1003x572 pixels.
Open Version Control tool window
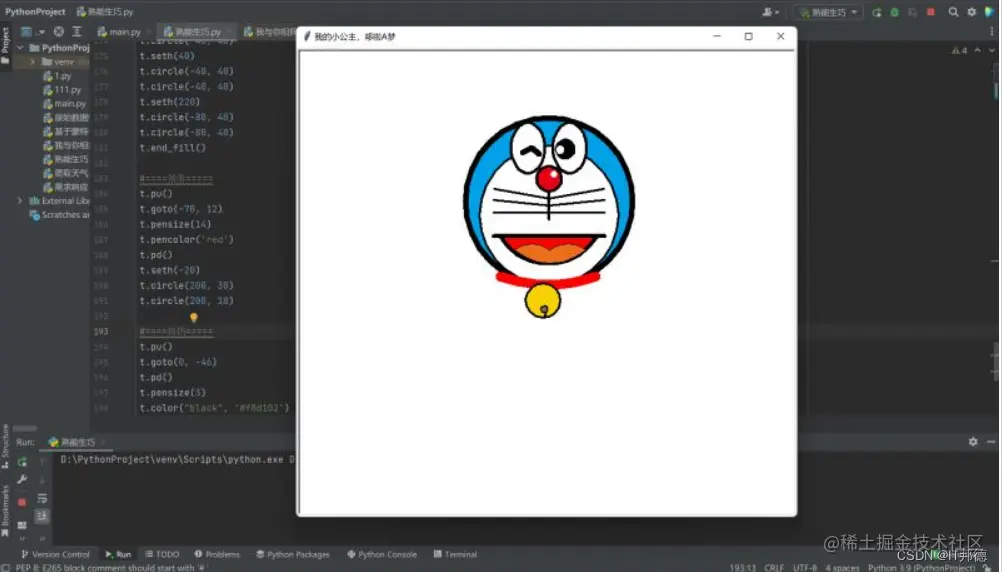tap(55, 554)
